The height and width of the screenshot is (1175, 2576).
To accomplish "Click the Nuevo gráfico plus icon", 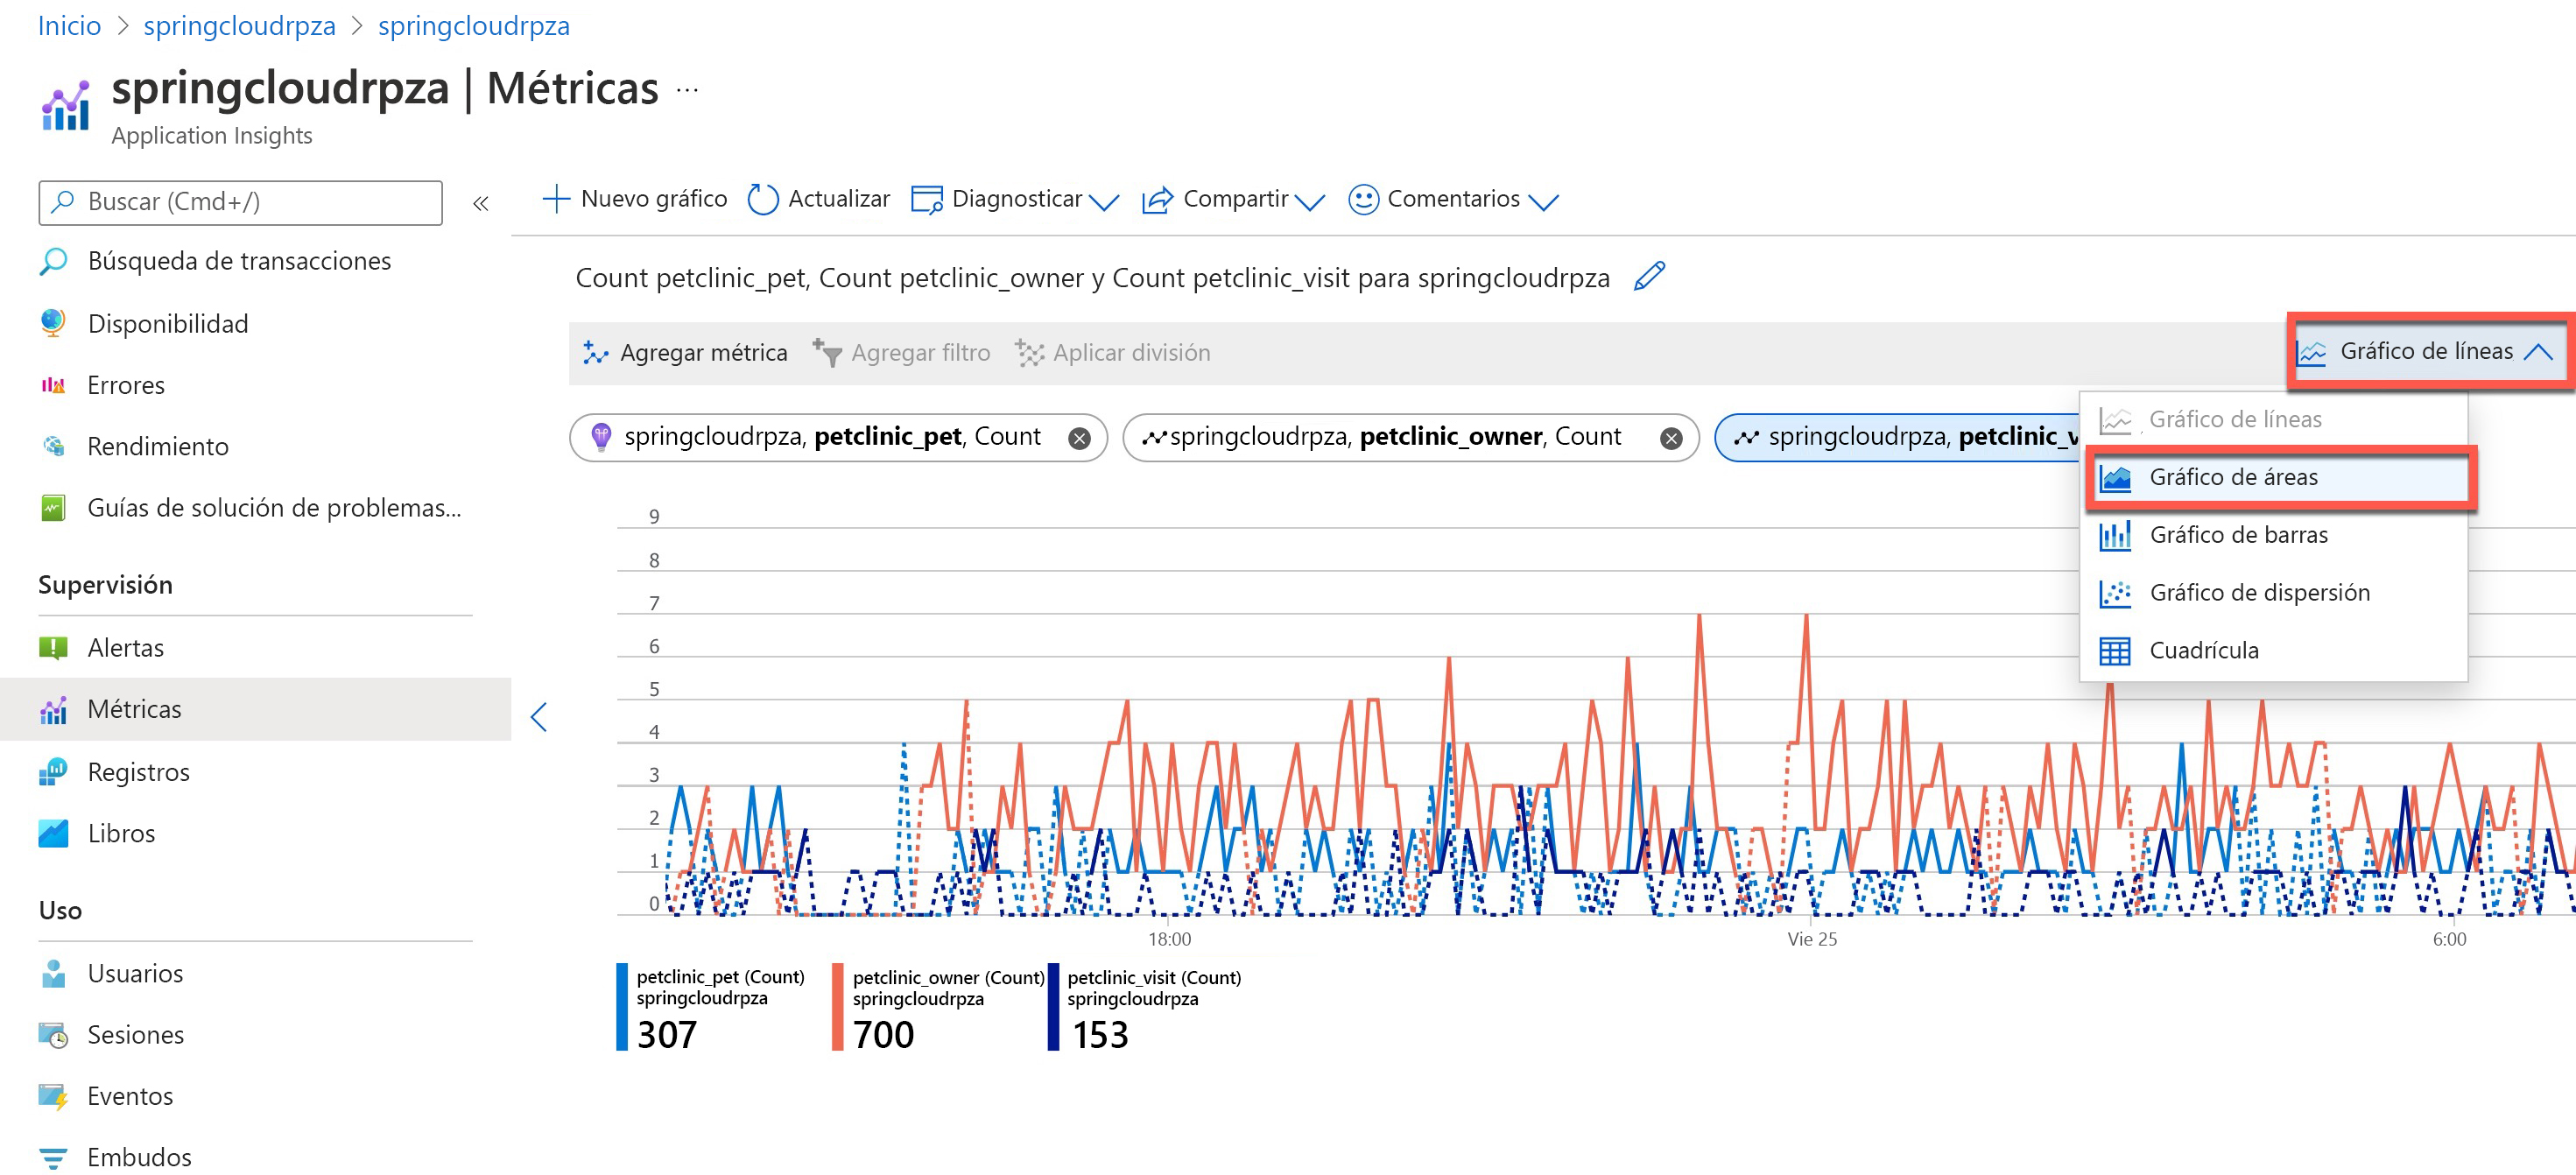I will point(556,199).
